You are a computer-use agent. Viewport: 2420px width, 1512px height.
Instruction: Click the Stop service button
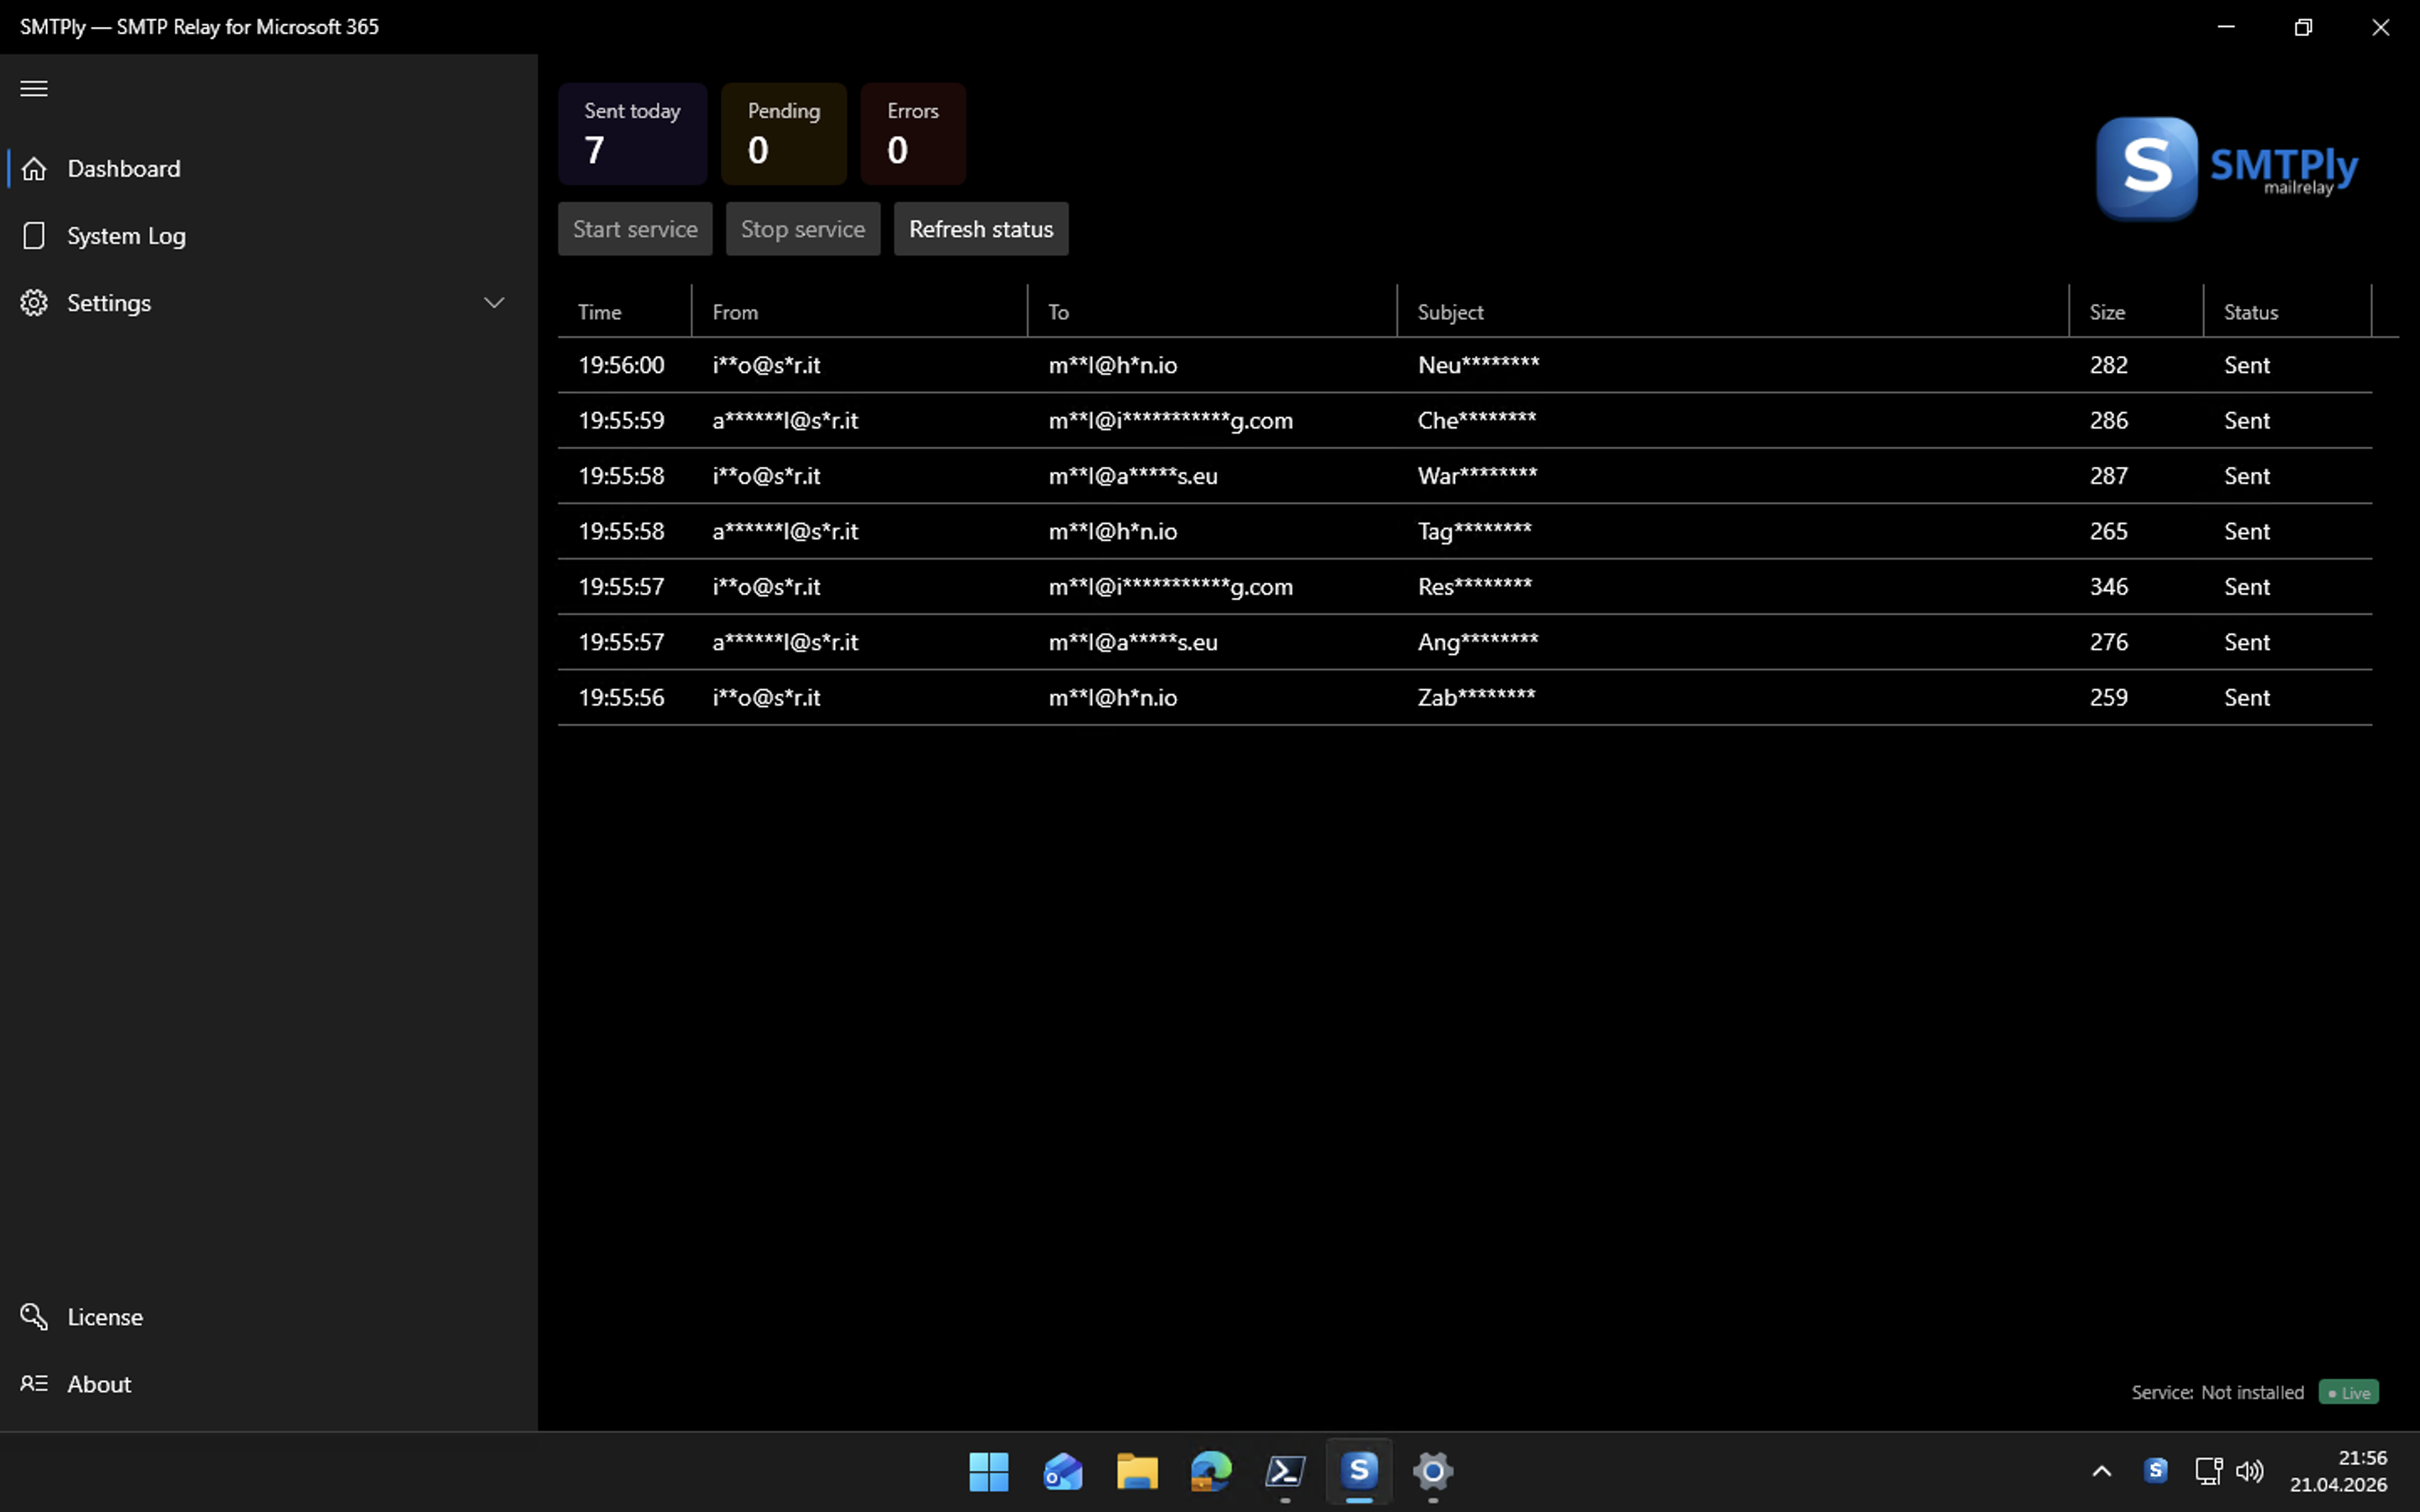pos(803,228)
